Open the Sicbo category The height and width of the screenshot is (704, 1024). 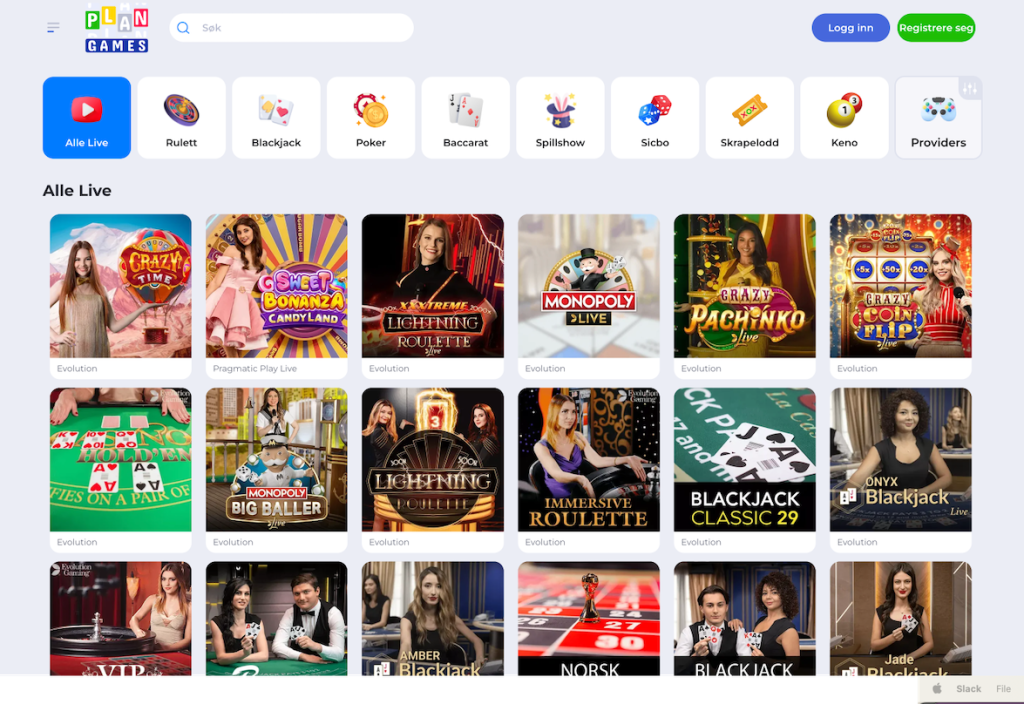pos(655,118)
